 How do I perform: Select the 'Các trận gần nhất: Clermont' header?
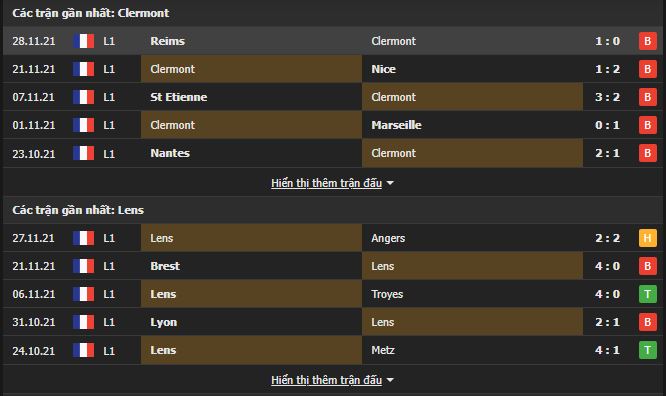click(90, 13)
